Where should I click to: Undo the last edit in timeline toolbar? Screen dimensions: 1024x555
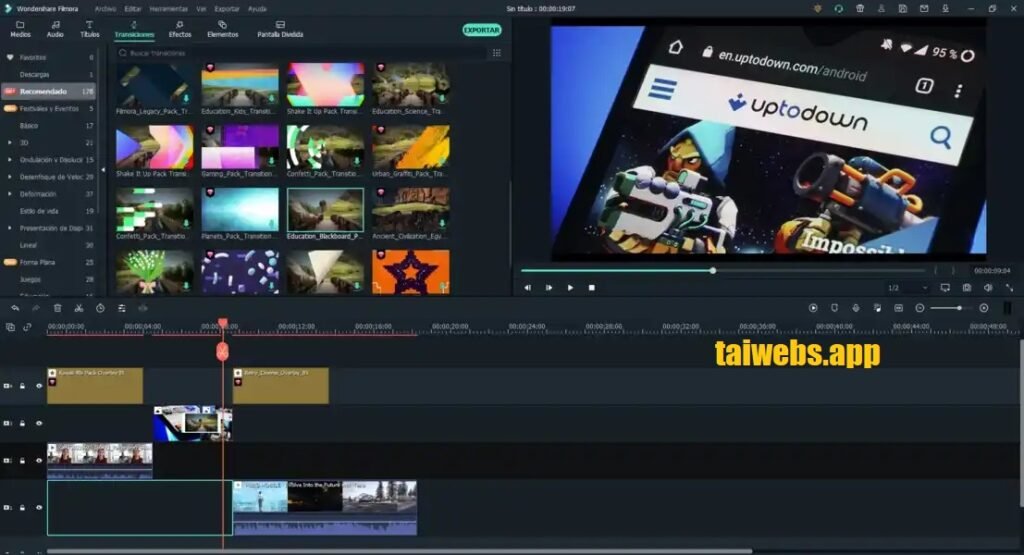point(14,308)
